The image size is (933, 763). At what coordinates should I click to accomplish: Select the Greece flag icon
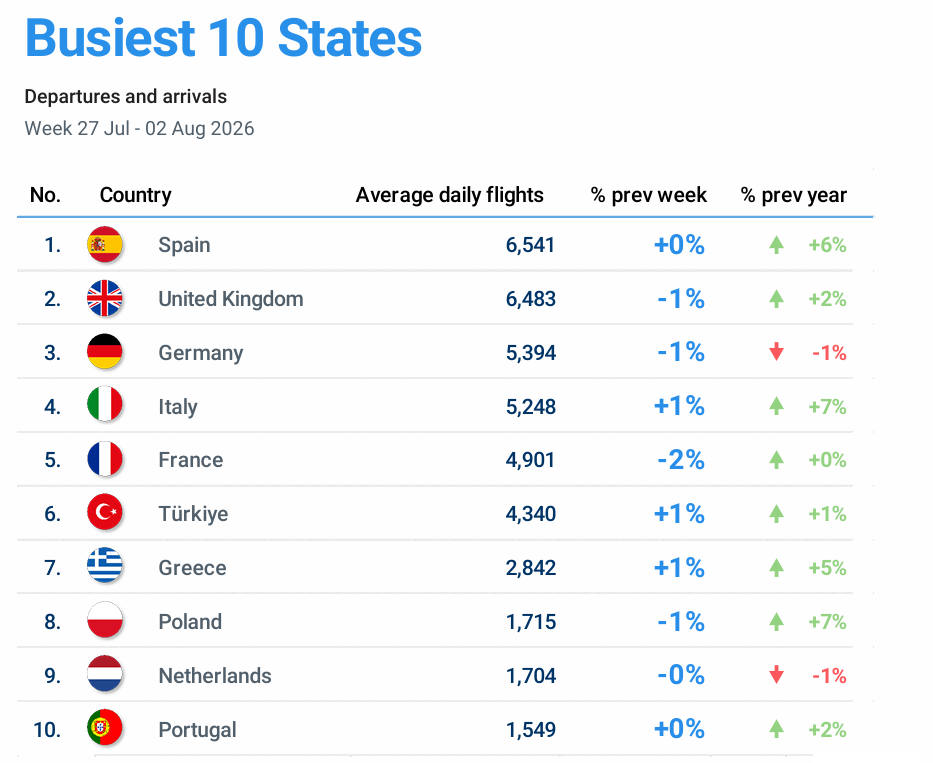point(105,565)
